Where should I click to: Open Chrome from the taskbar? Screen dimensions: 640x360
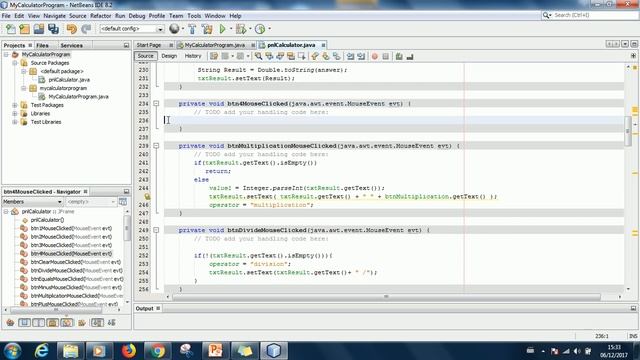[x=157, y=351]
